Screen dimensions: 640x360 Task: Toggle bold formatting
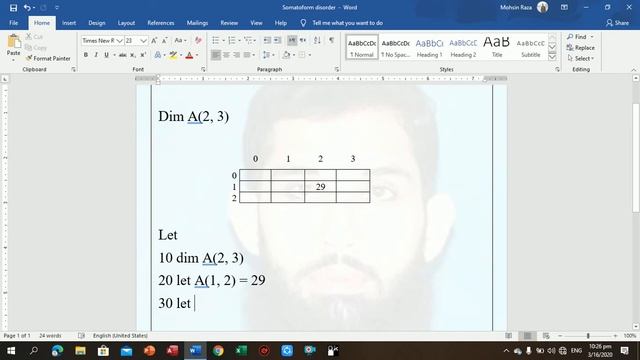[86, 55]
